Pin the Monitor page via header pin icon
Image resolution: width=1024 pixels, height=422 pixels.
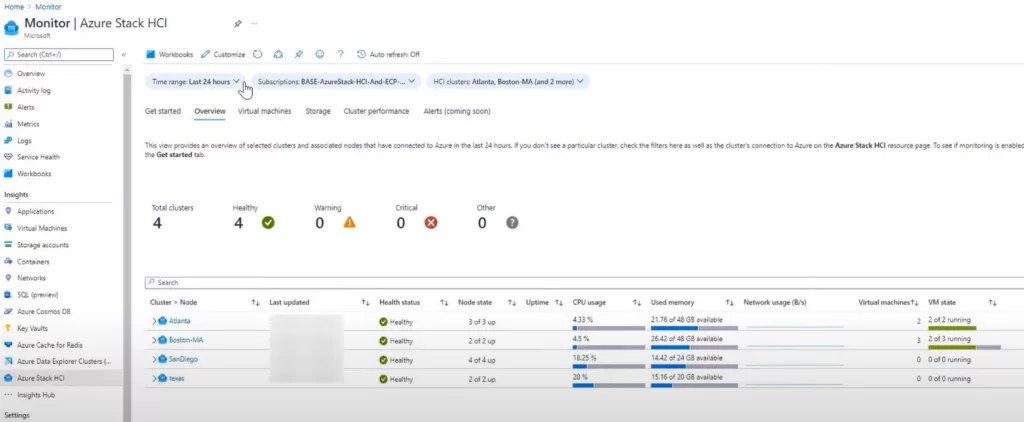pos(237,24)
